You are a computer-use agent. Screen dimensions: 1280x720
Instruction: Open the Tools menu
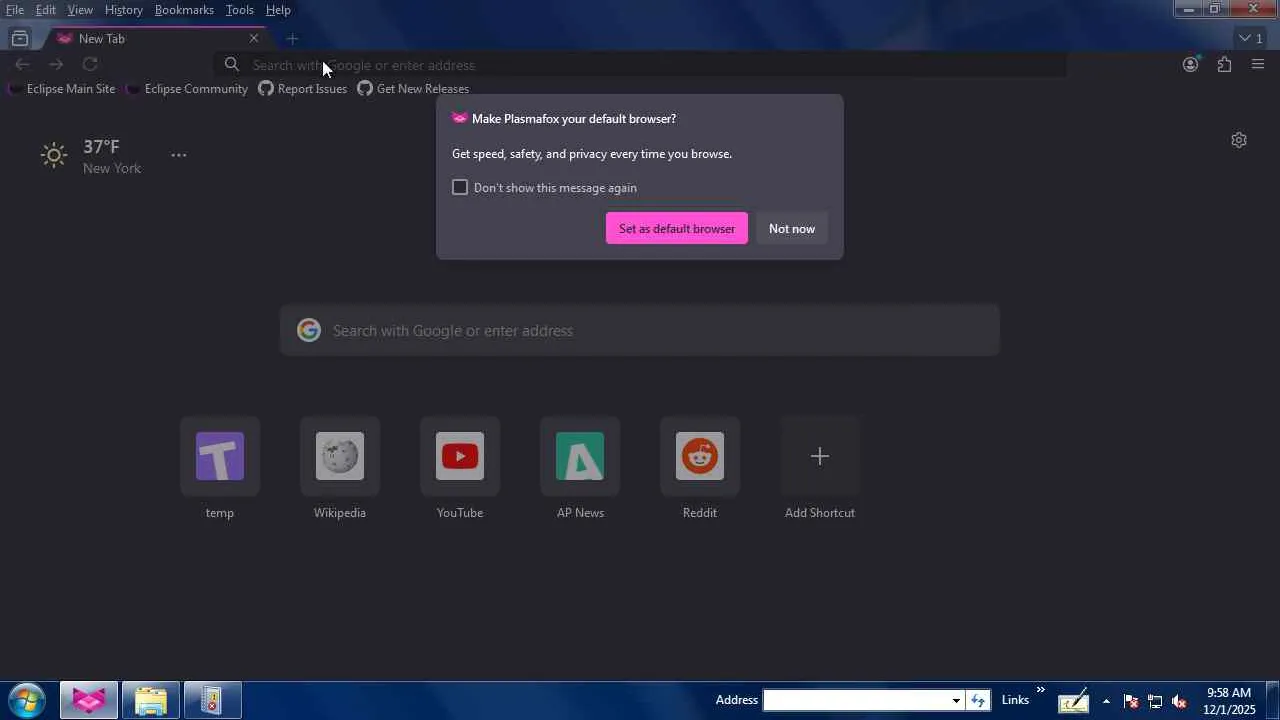pyautogui.click(x=240, y=10)
